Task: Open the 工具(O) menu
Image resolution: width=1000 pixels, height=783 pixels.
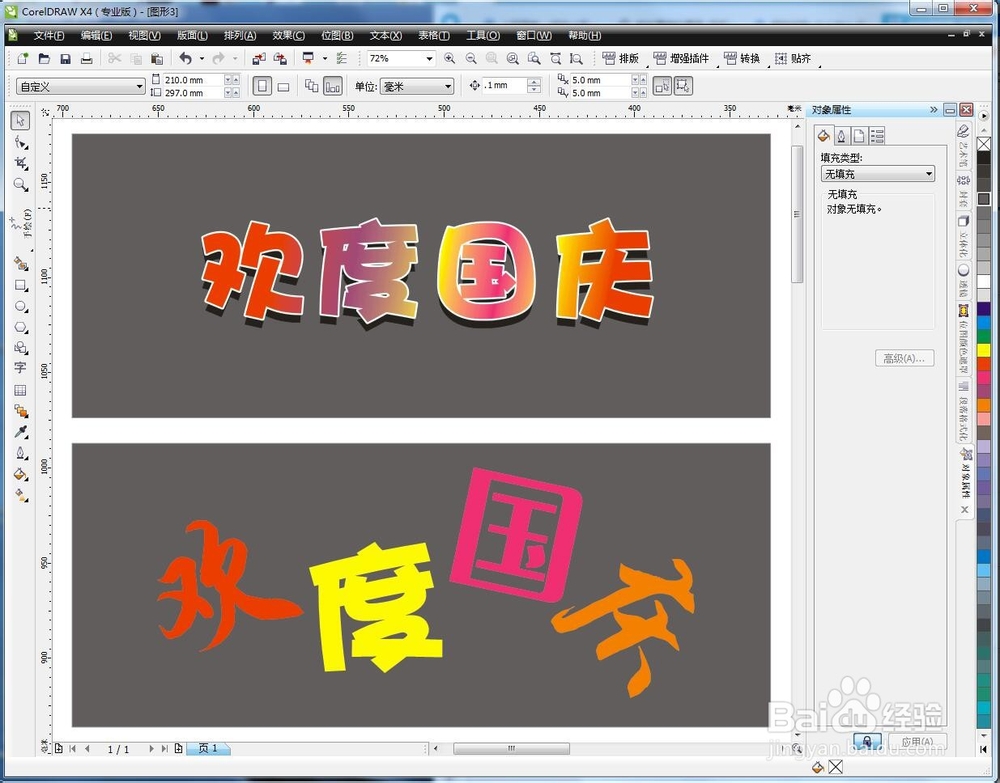Action: coord(483,36)
